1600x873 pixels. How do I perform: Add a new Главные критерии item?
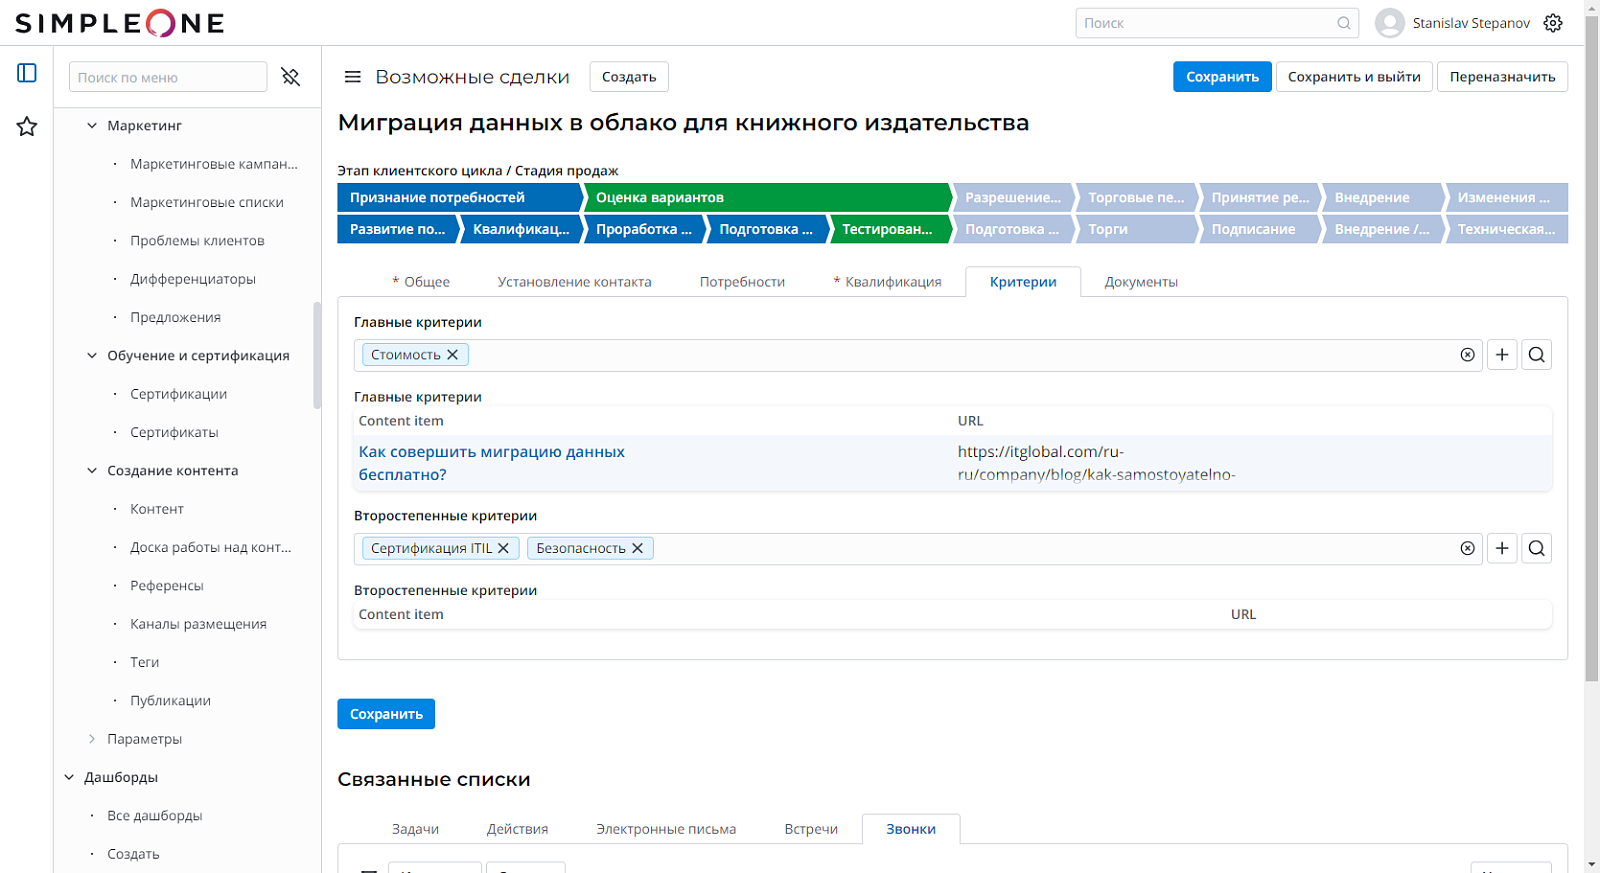point(1502,355)
